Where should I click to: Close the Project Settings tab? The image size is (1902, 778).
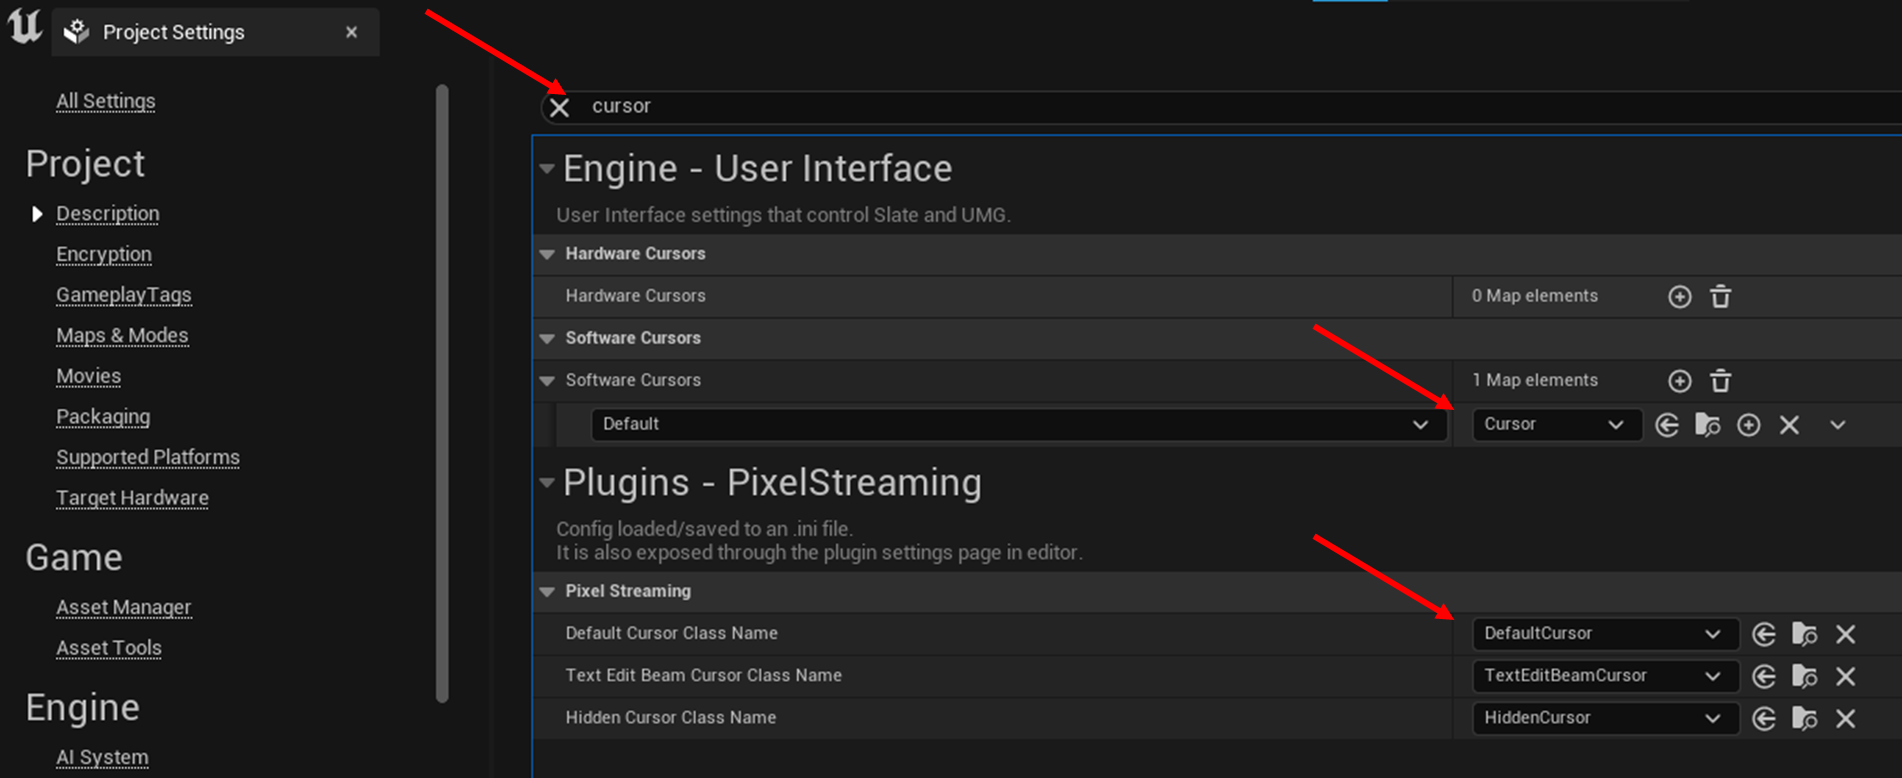[x=351, y=32]
